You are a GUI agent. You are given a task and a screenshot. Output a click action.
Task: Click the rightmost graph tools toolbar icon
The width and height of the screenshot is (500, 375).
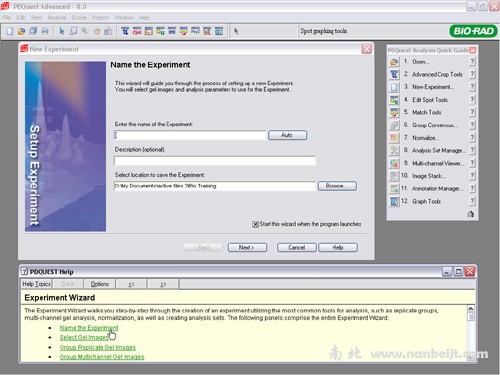pos(219,31)
